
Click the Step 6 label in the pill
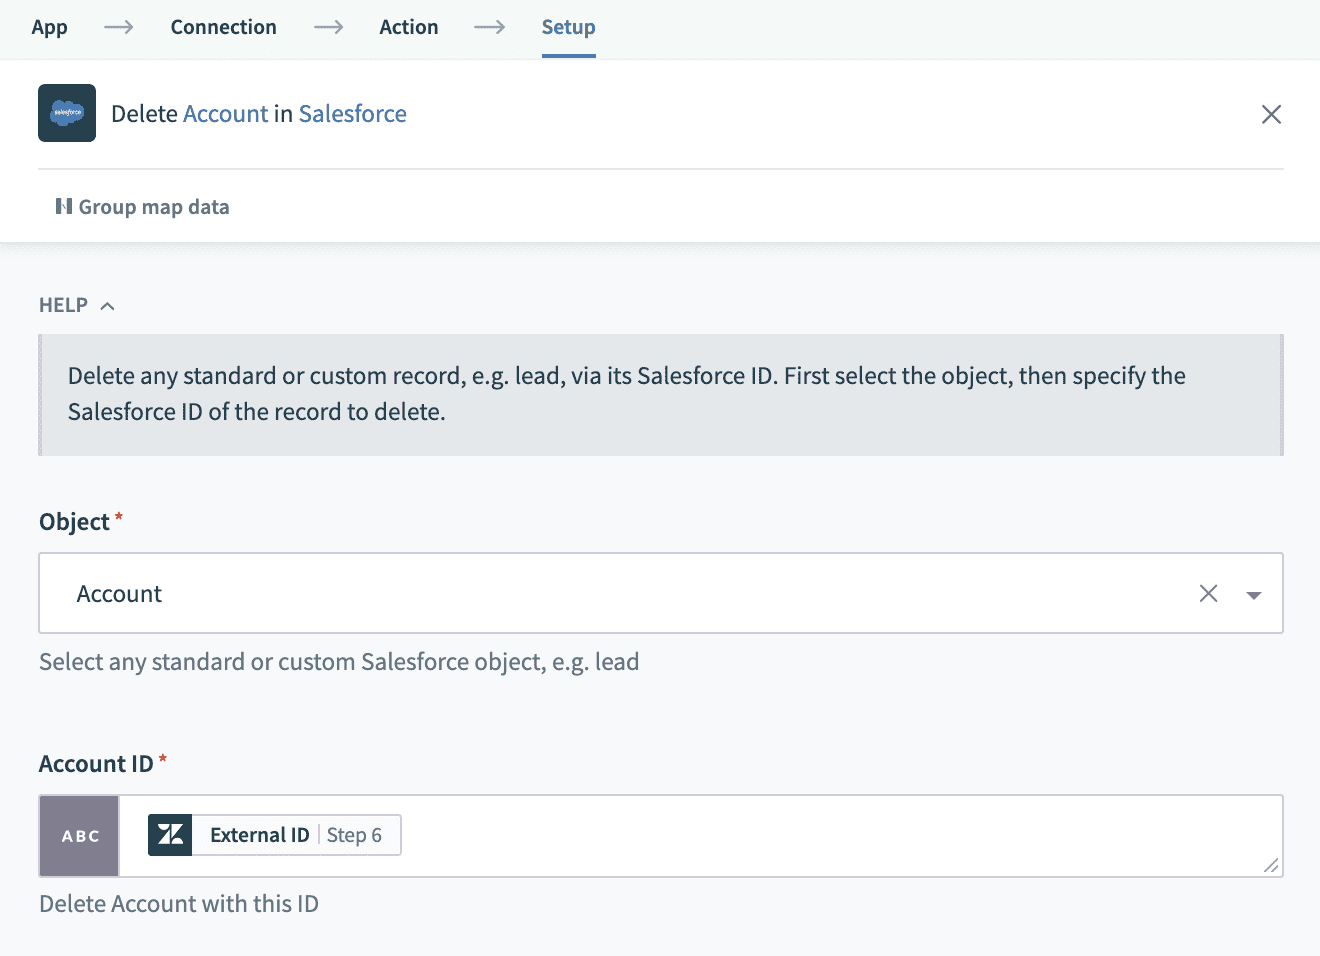(x=354, y=835)
